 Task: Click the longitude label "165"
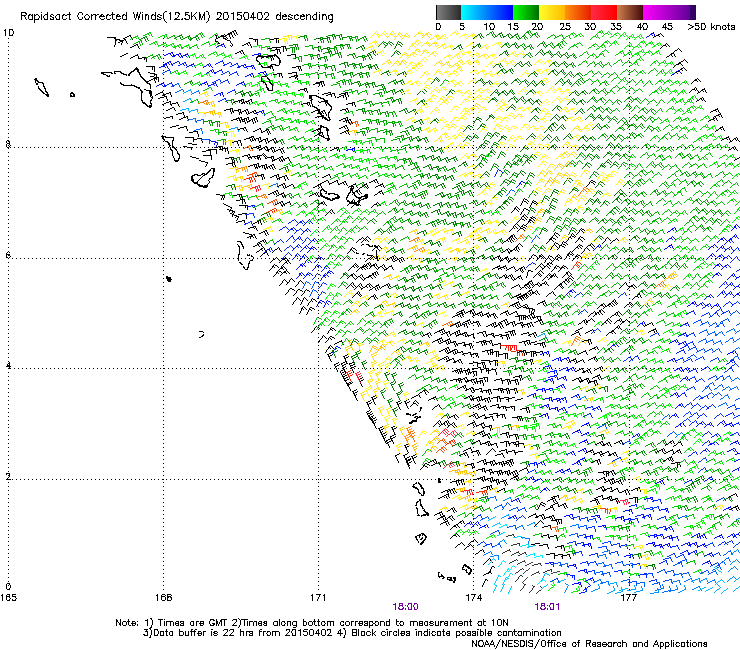click(x=8, y=598)
